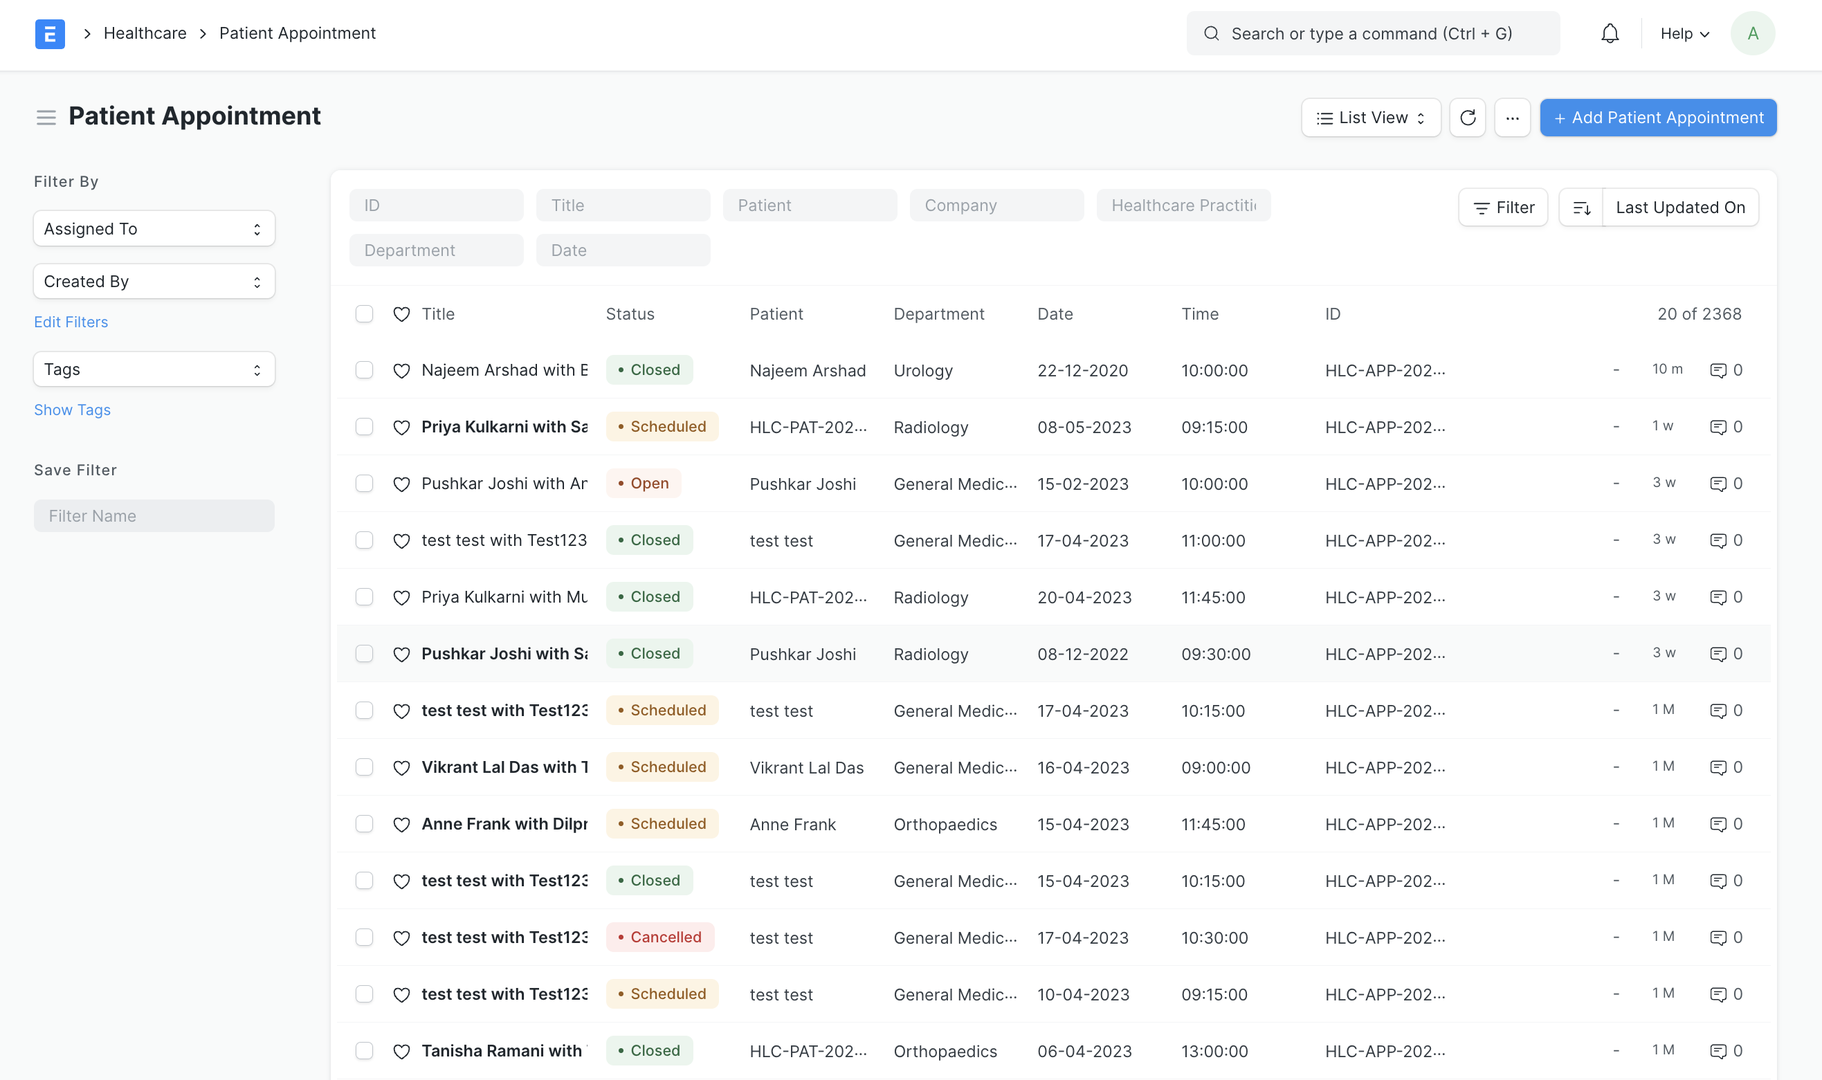1822x1080 pixels.
Task: Check the Najeem Arshad appointment row
Action: [364, 370]
